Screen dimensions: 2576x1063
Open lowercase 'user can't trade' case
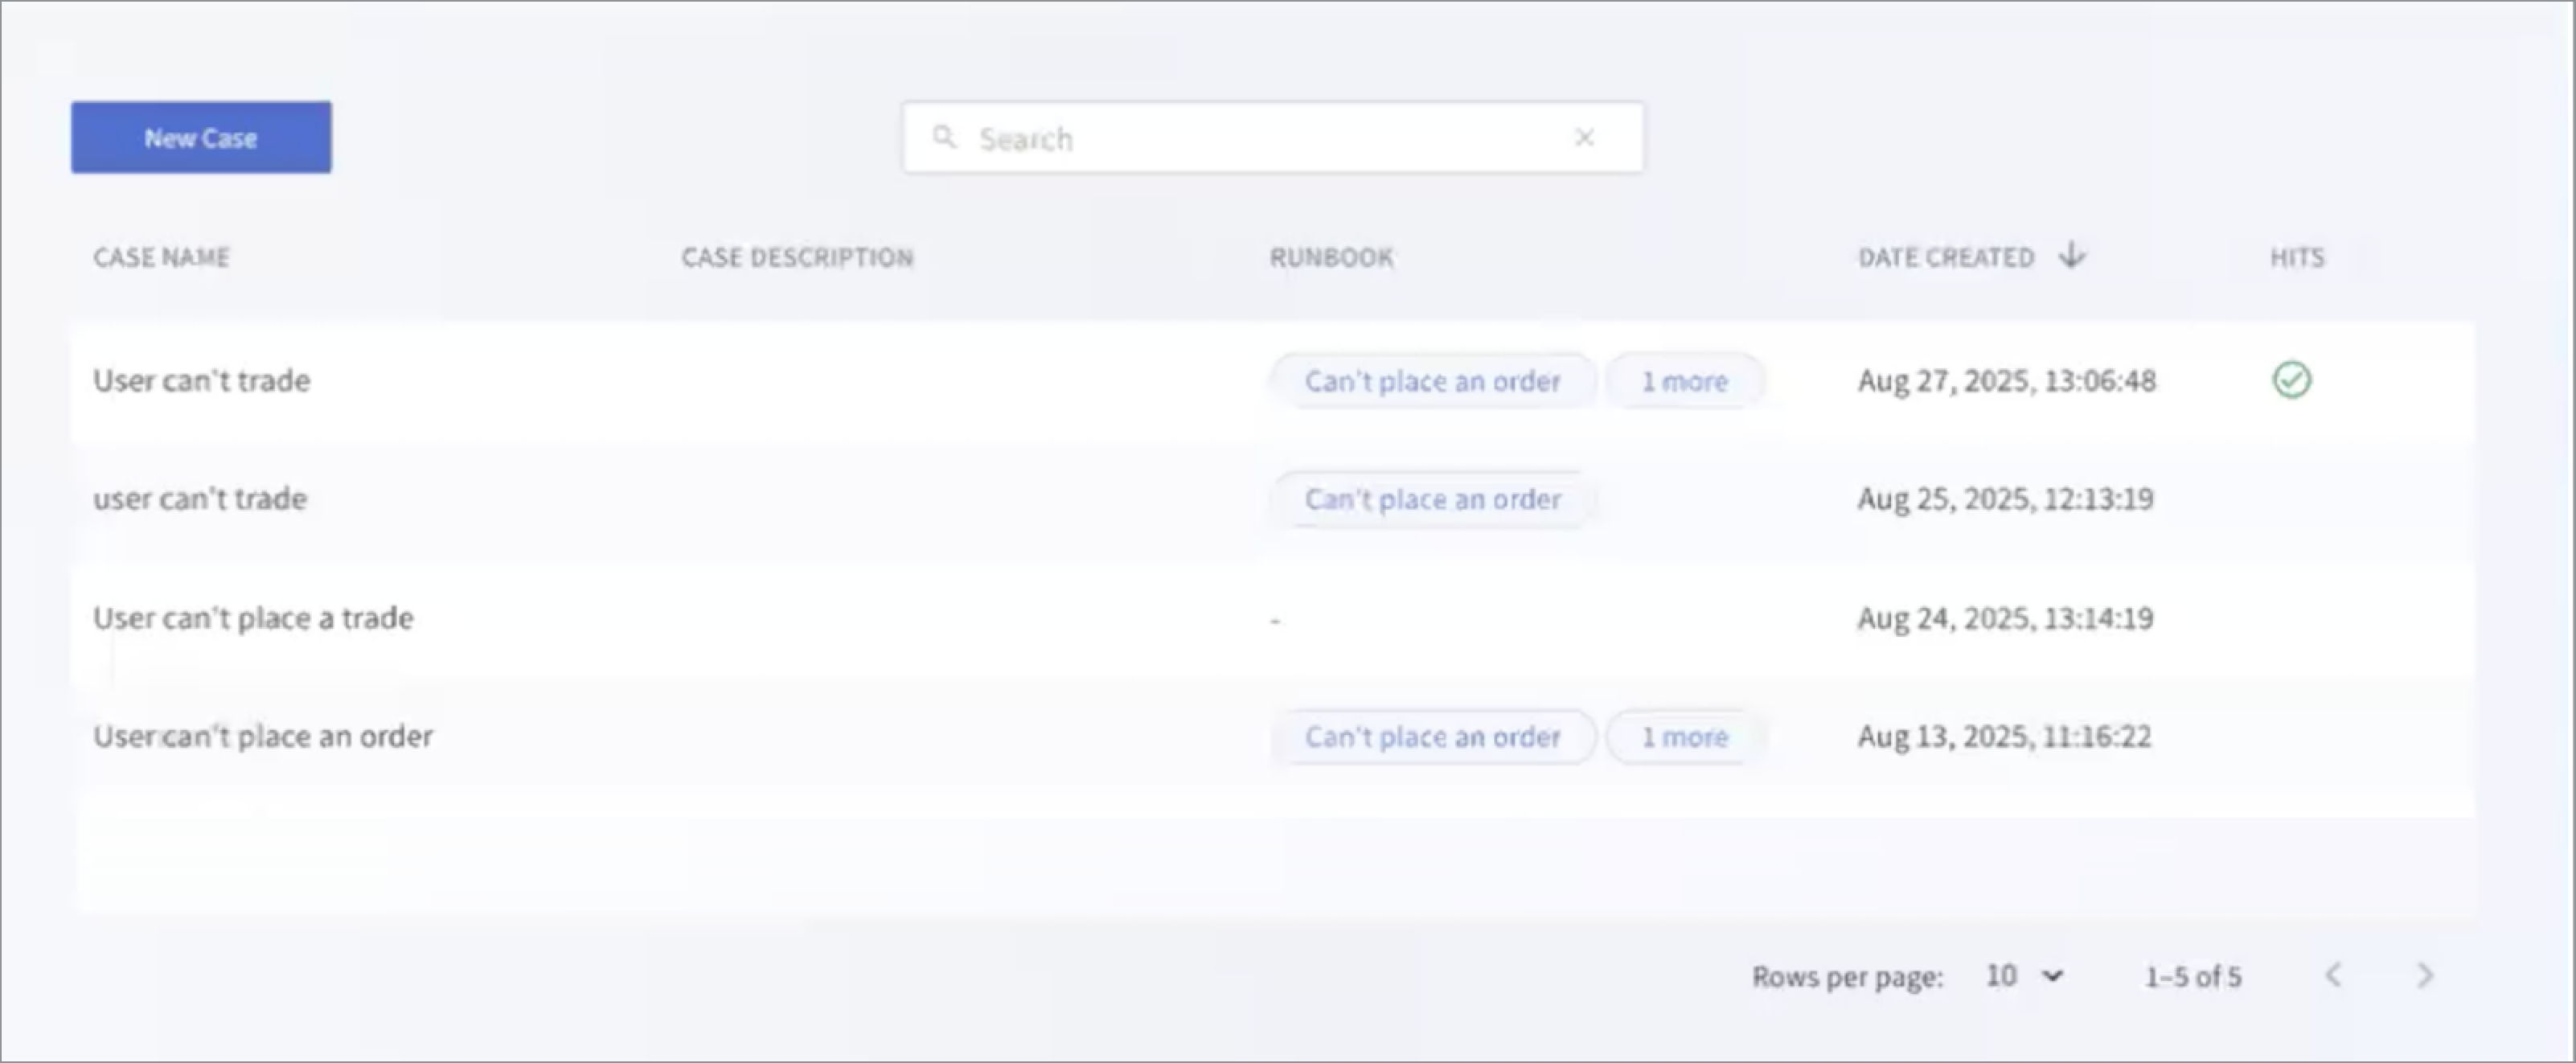coord(200,498)
